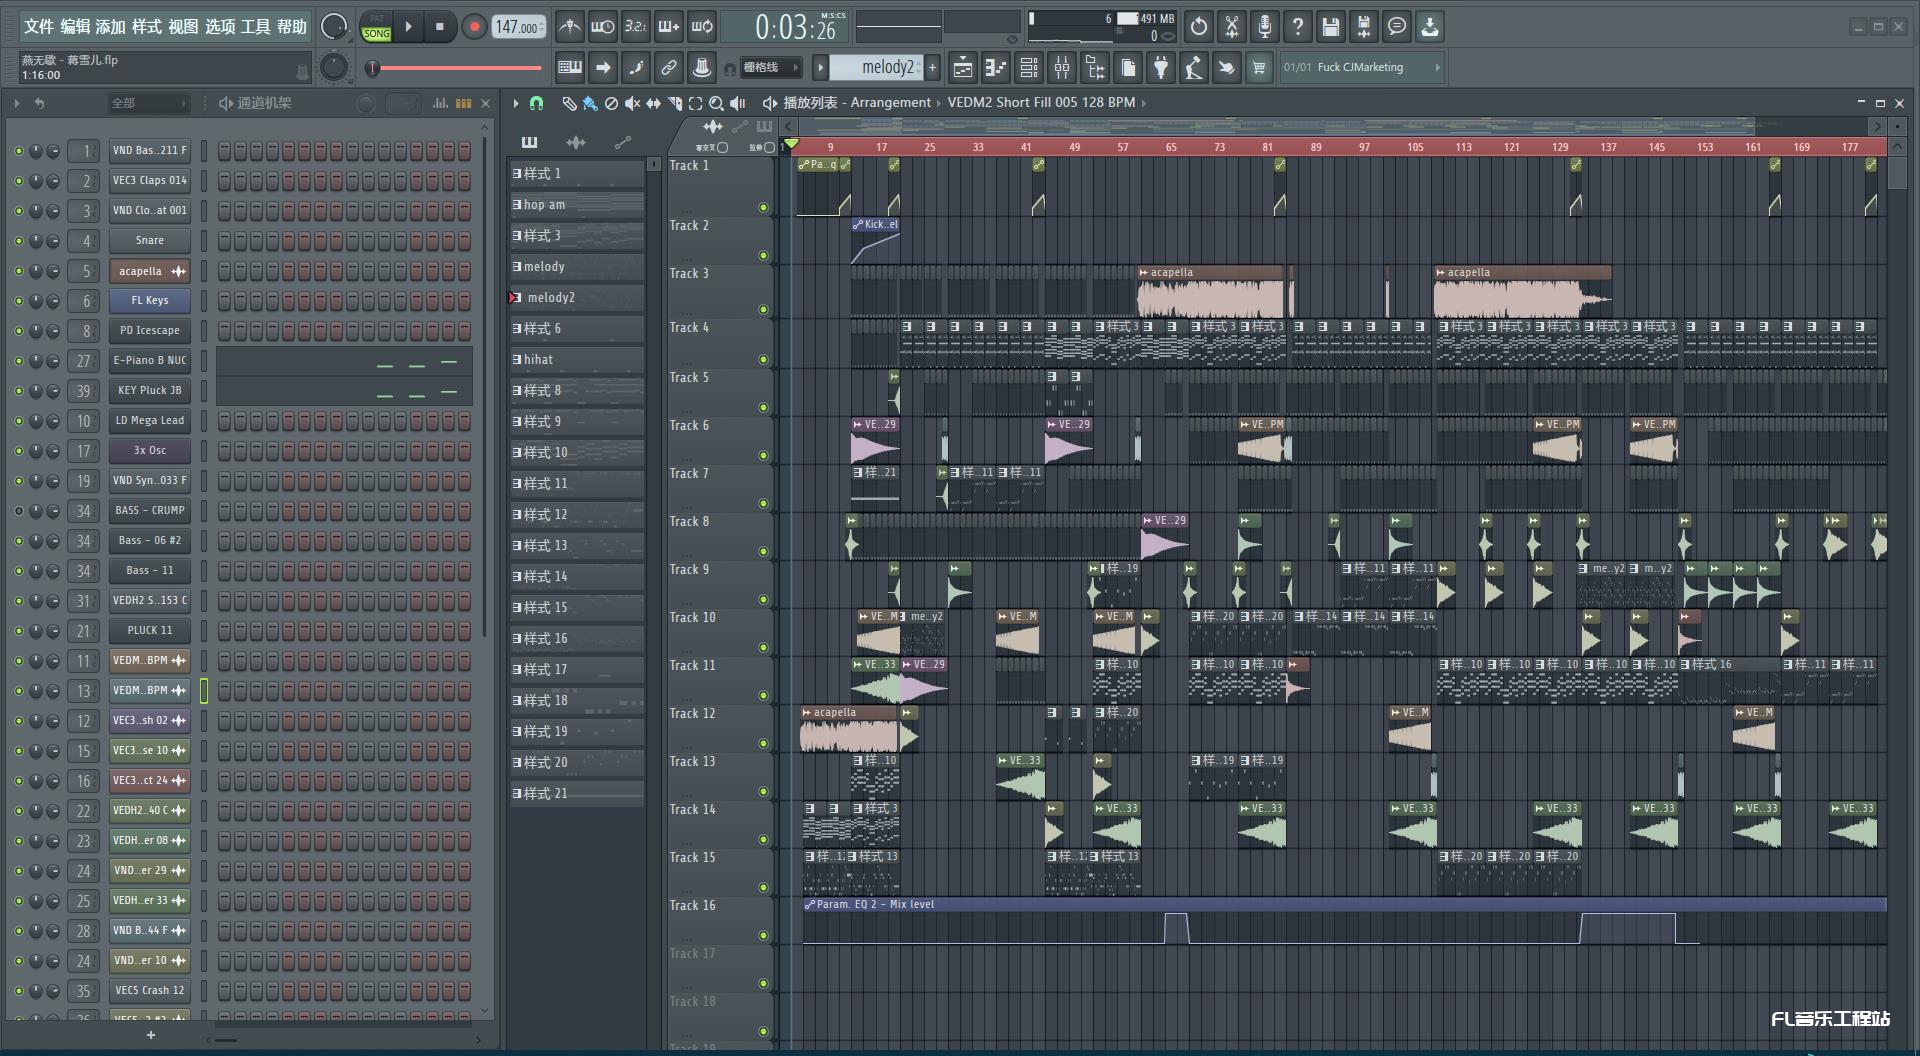Click the Save floppy disk icon
The image size is (1920, 1056).
click(x=1331, y=27)
